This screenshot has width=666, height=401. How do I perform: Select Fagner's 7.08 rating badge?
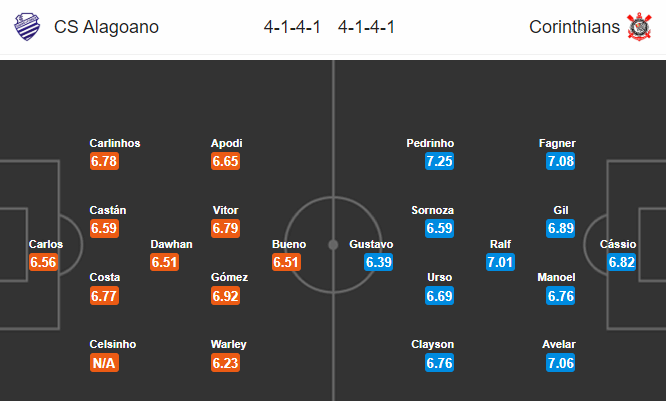pos(561,161)
